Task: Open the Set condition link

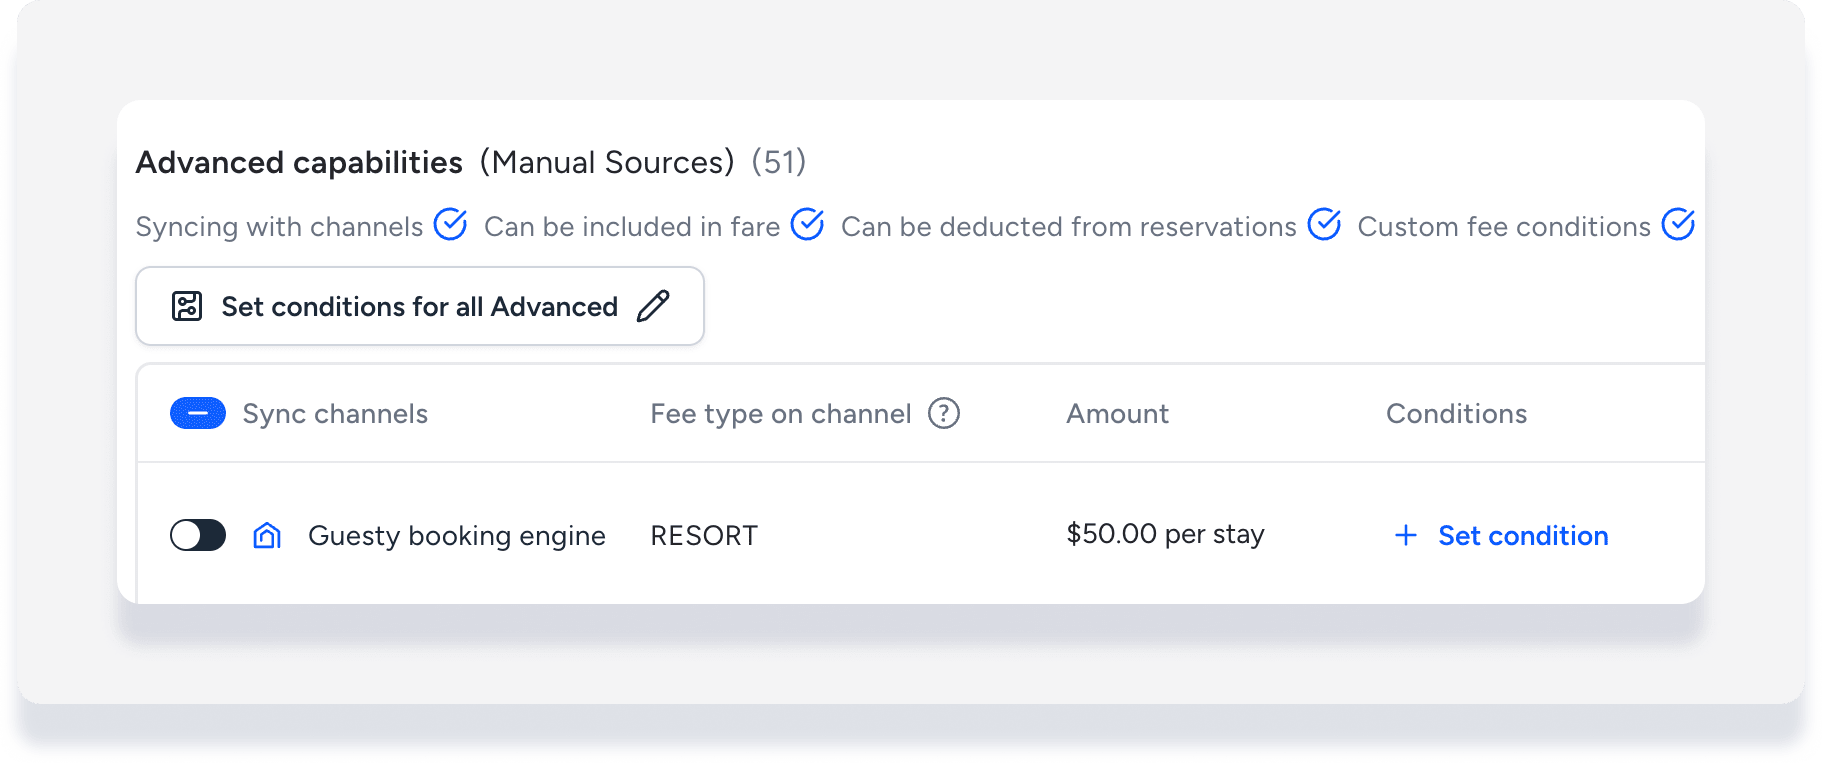Action: (1522, 536)
